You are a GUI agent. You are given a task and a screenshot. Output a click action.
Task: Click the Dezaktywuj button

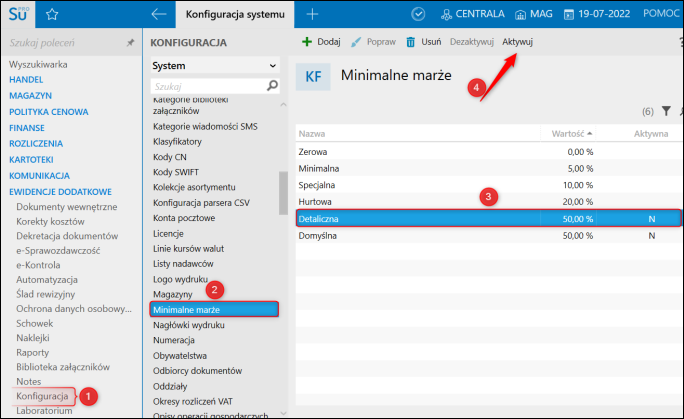[472, 42]
